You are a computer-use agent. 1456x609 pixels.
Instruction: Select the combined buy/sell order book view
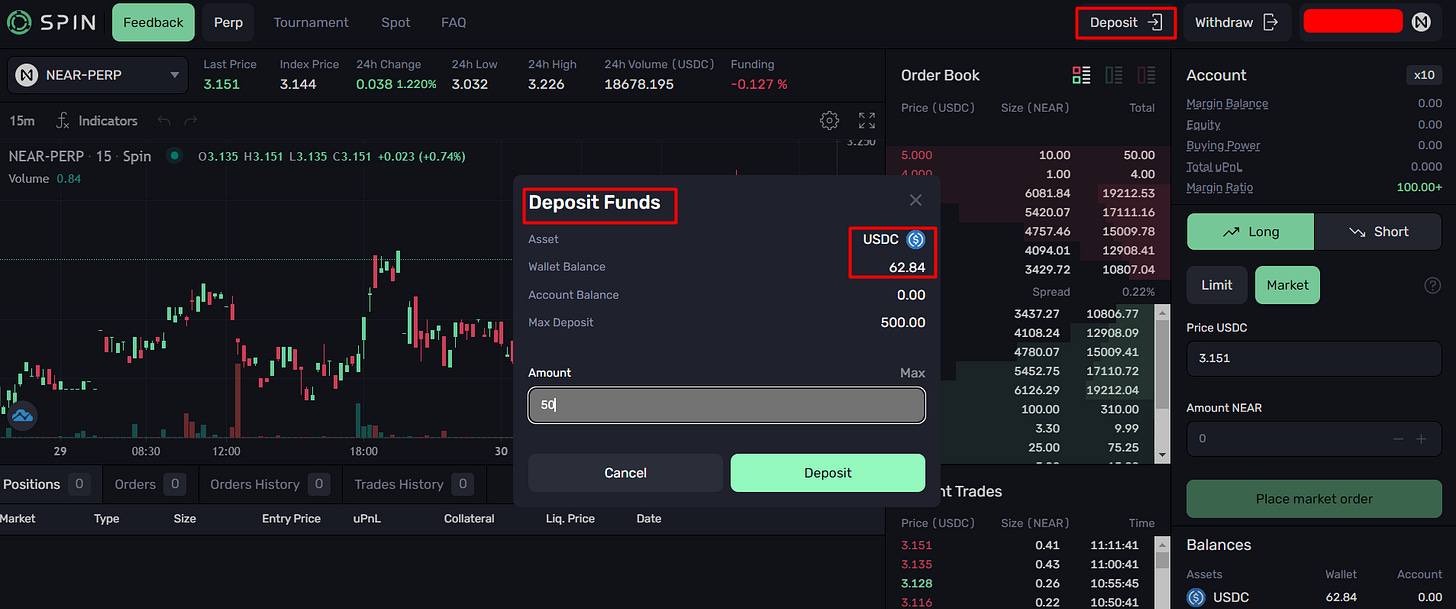[1081, 74]
